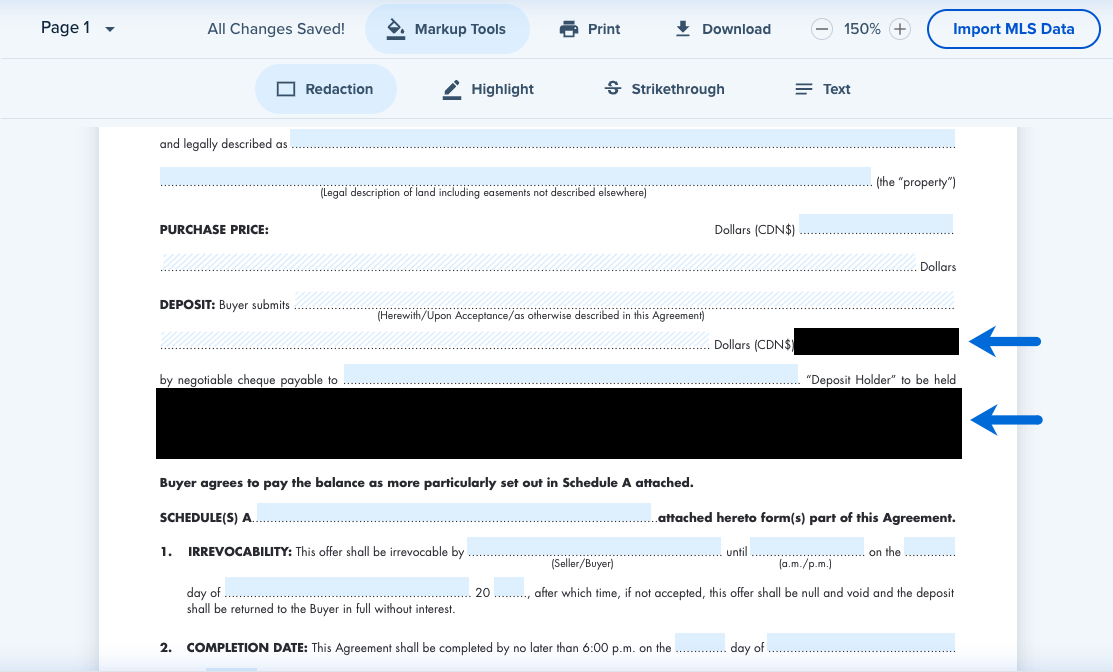This screenshot has width=1113, height=672.
Task: Click the Download button
Action: click(723, 29)
